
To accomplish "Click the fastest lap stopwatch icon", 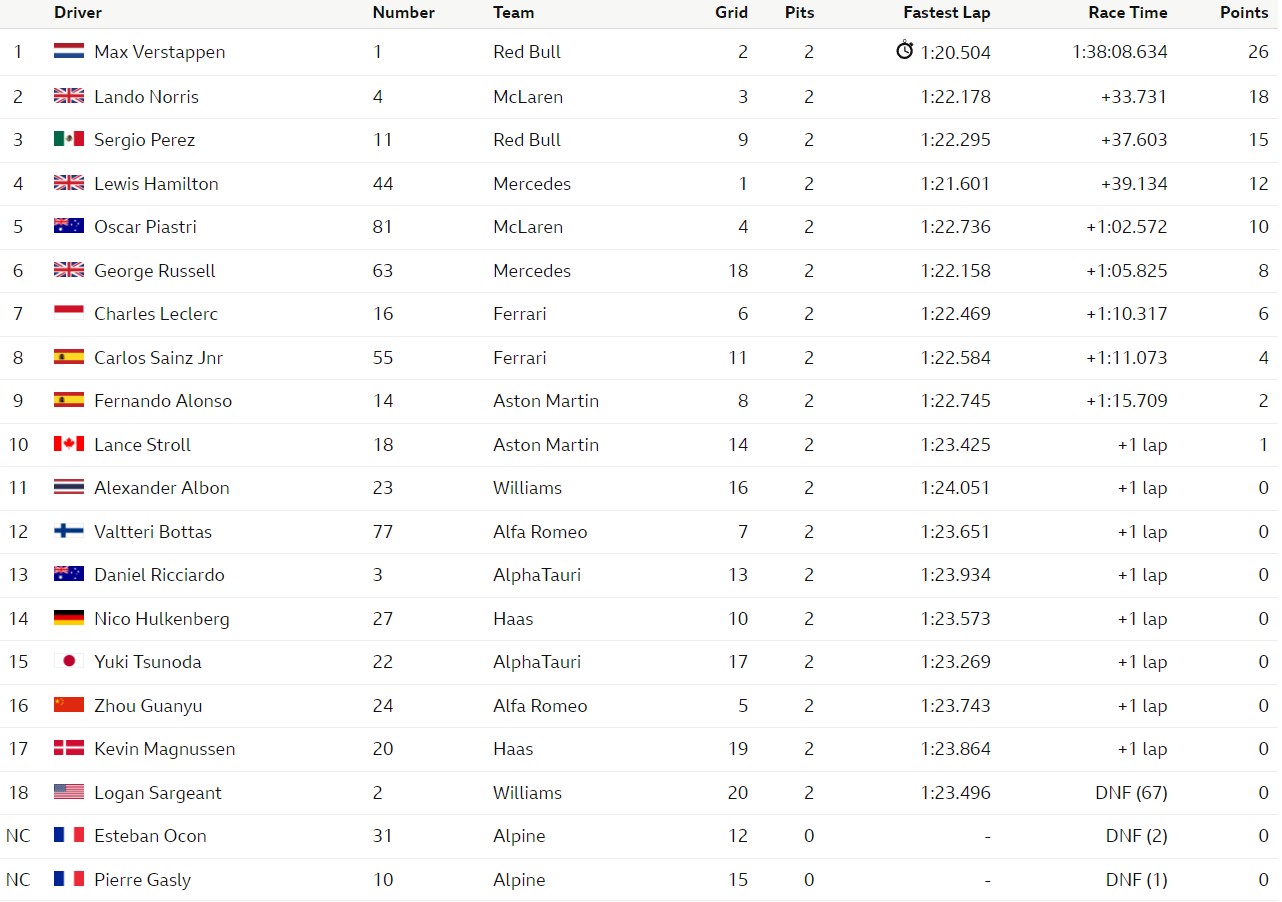I will 904,50.
